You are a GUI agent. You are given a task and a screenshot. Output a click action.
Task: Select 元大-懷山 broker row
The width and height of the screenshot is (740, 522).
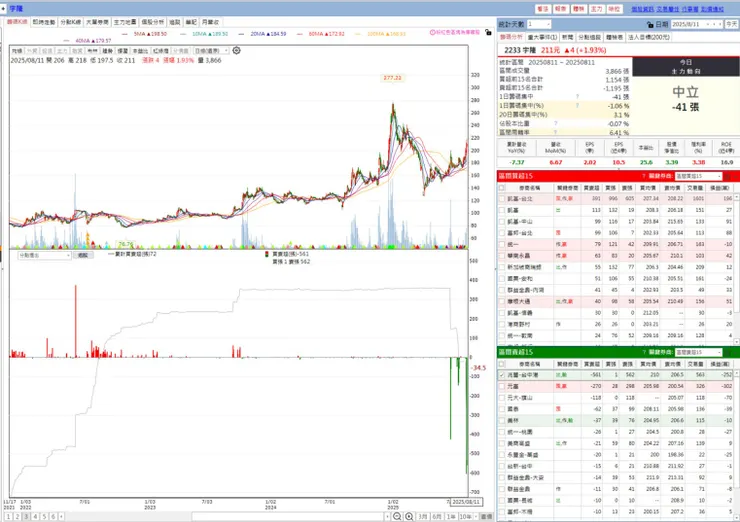[x=615, y=398]
